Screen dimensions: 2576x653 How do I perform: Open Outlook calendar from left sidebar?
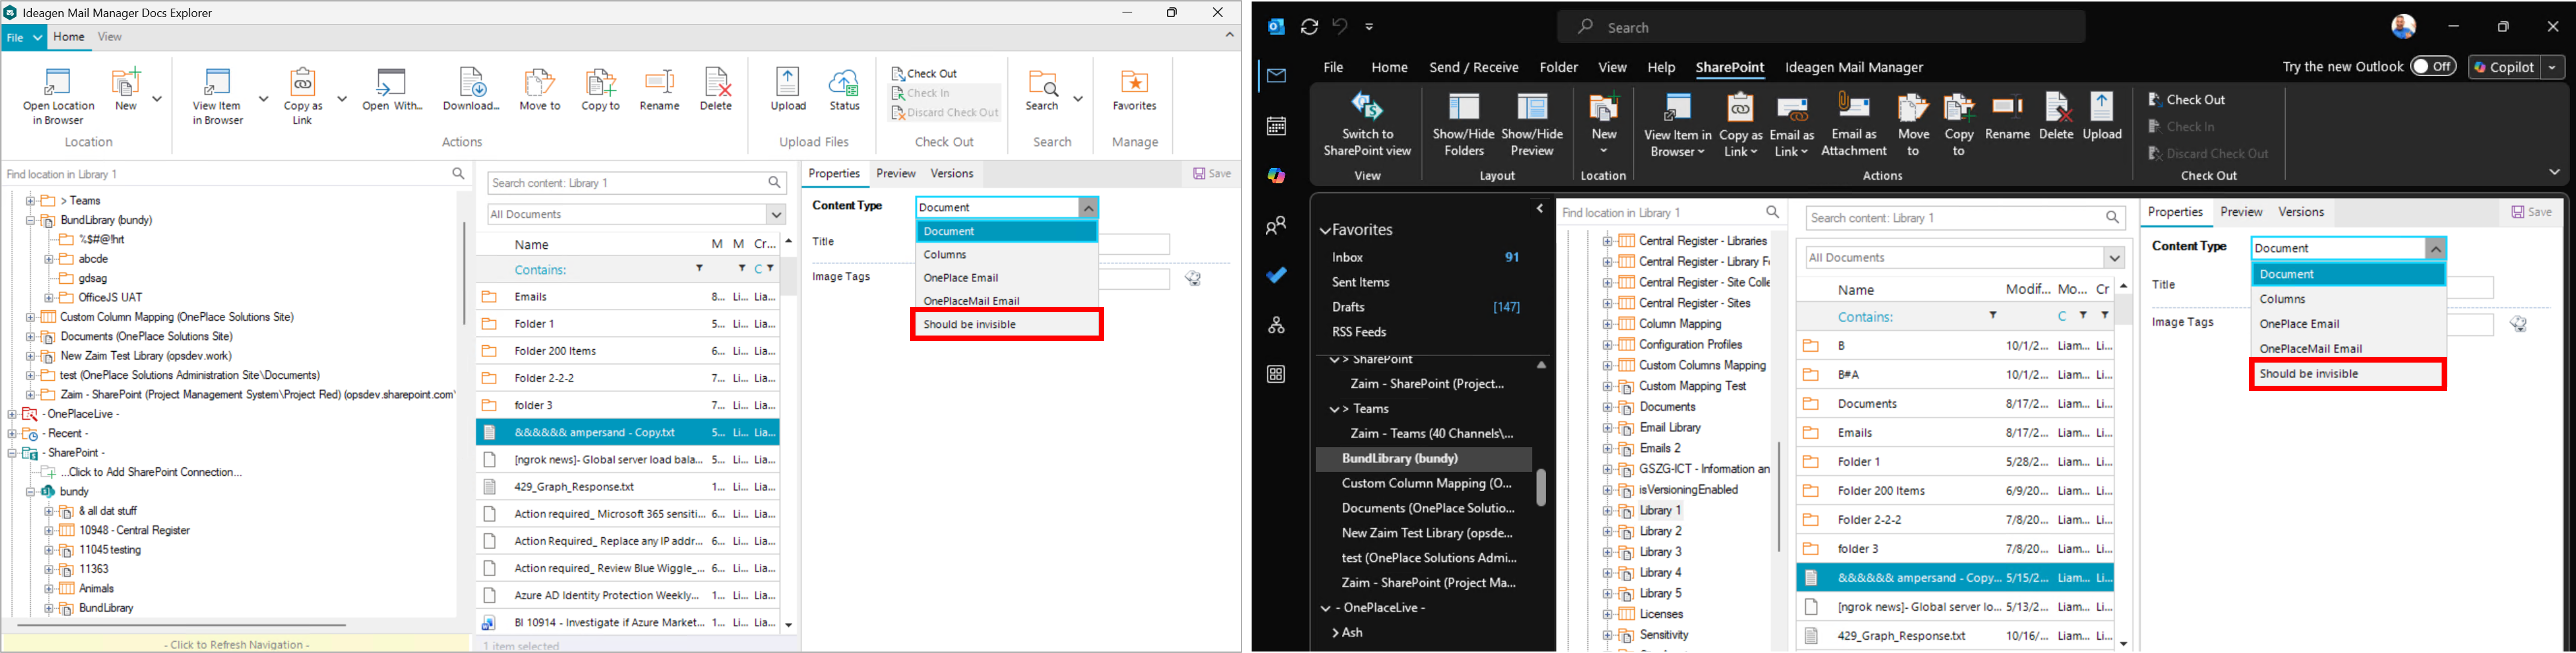point(1276,126)
